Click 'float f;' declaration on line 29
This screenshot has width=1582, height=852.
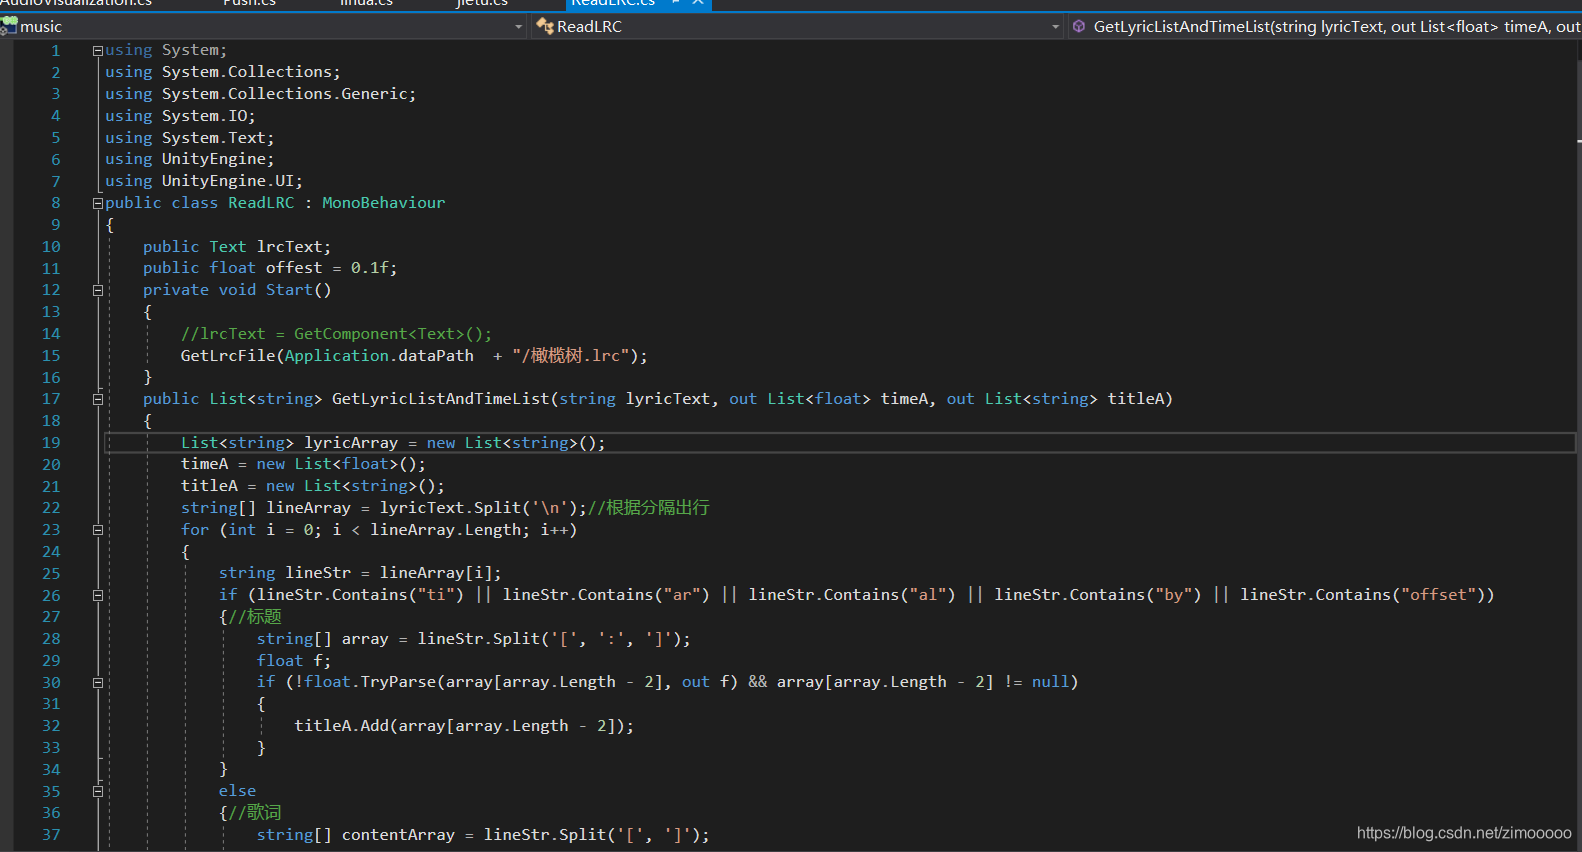(x=294, y=661)
